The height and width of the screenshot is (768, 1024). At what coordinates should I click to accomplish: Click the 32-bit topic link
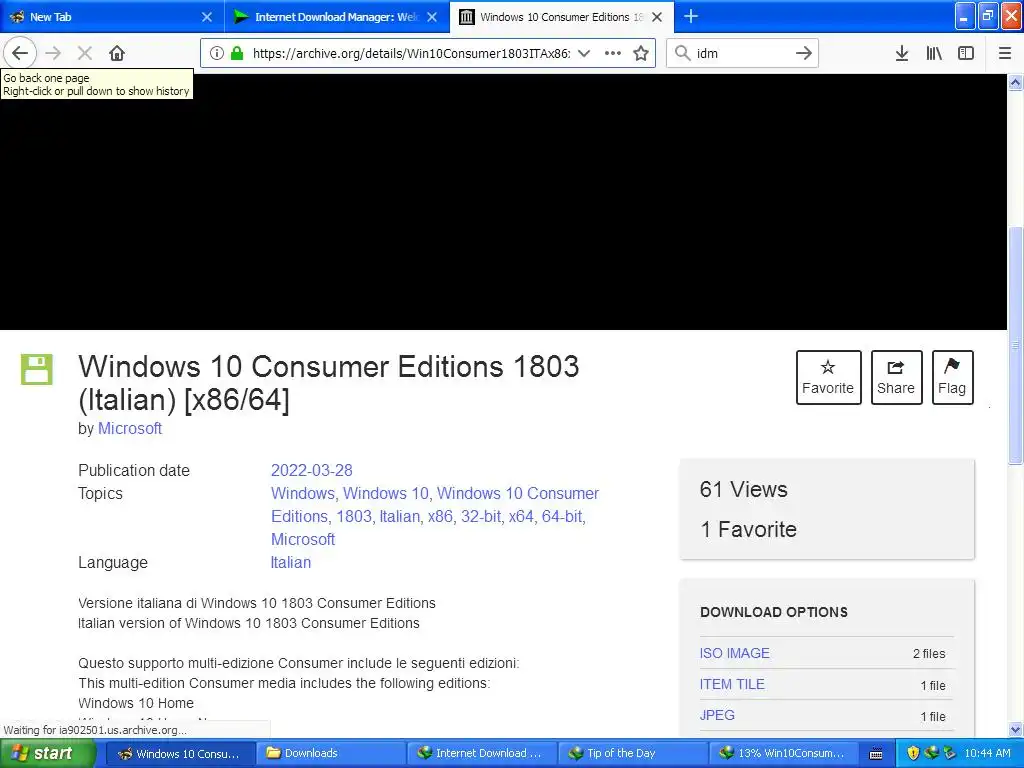481,516
